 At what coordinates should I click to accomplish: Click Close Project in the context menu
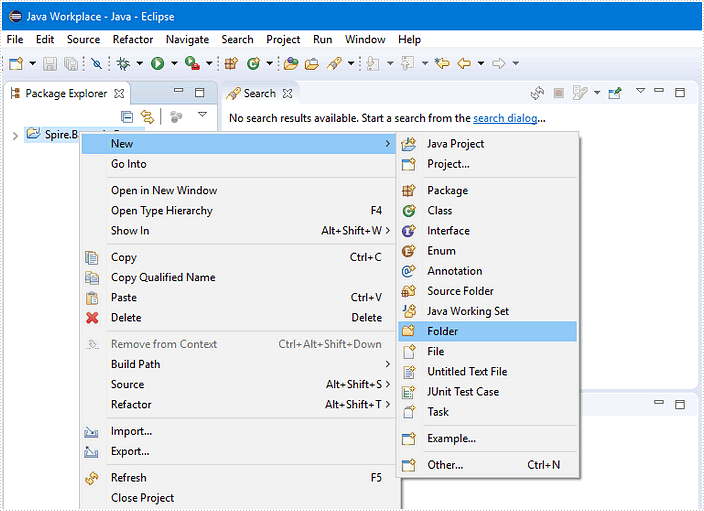pos(238,498)
